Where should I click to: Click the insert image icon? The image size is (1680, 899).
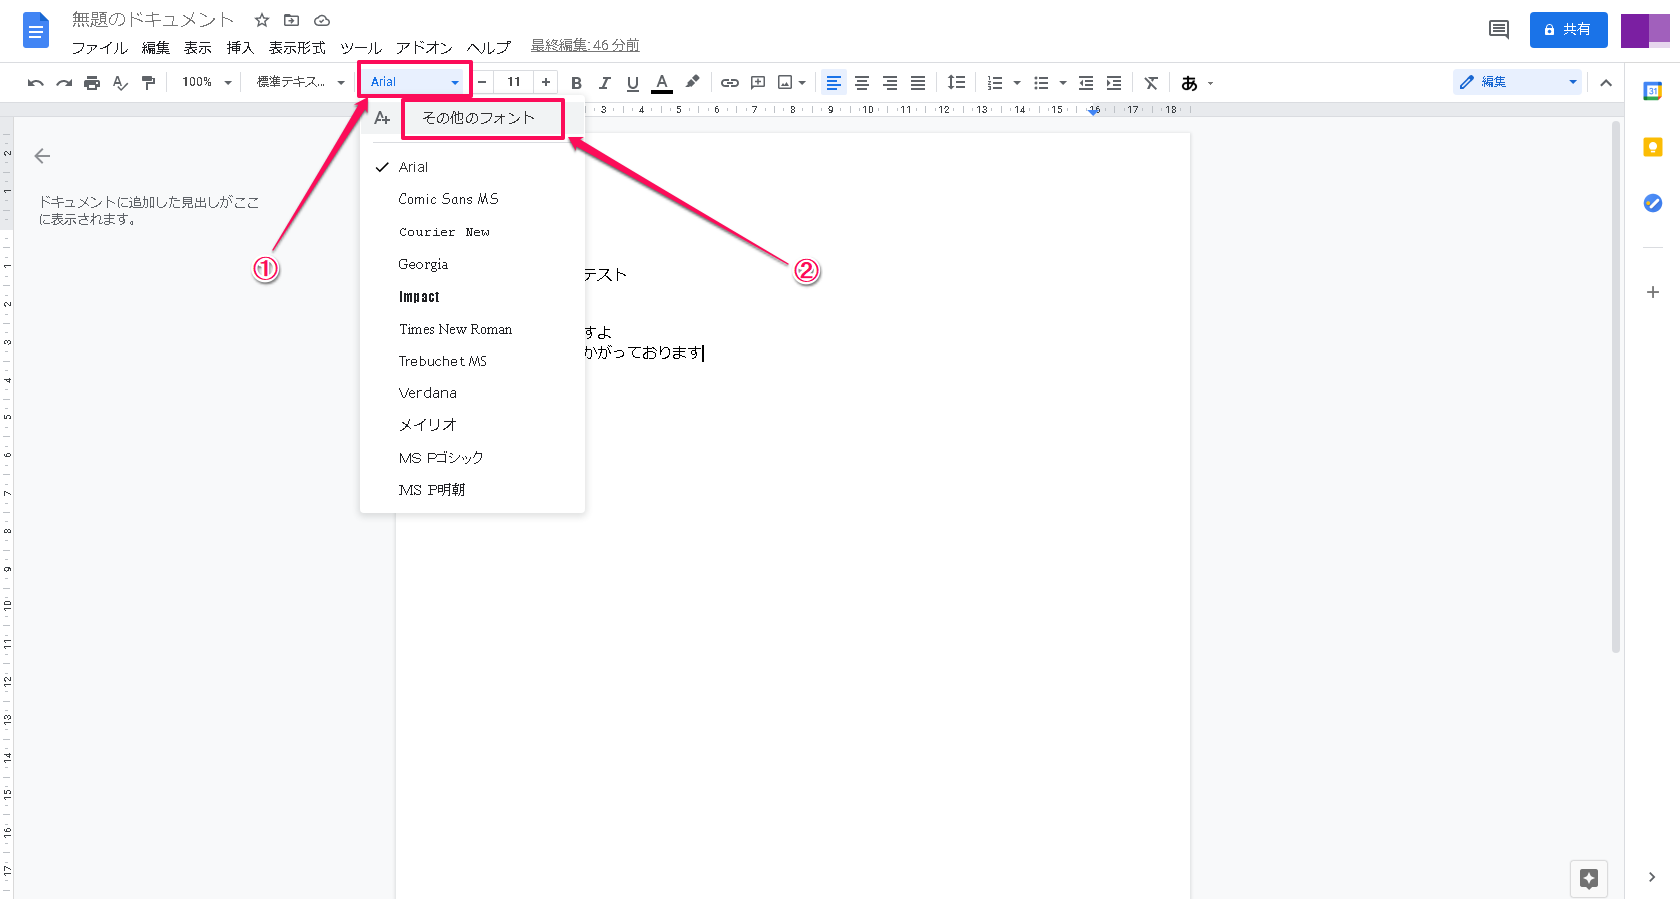[785, 83]
